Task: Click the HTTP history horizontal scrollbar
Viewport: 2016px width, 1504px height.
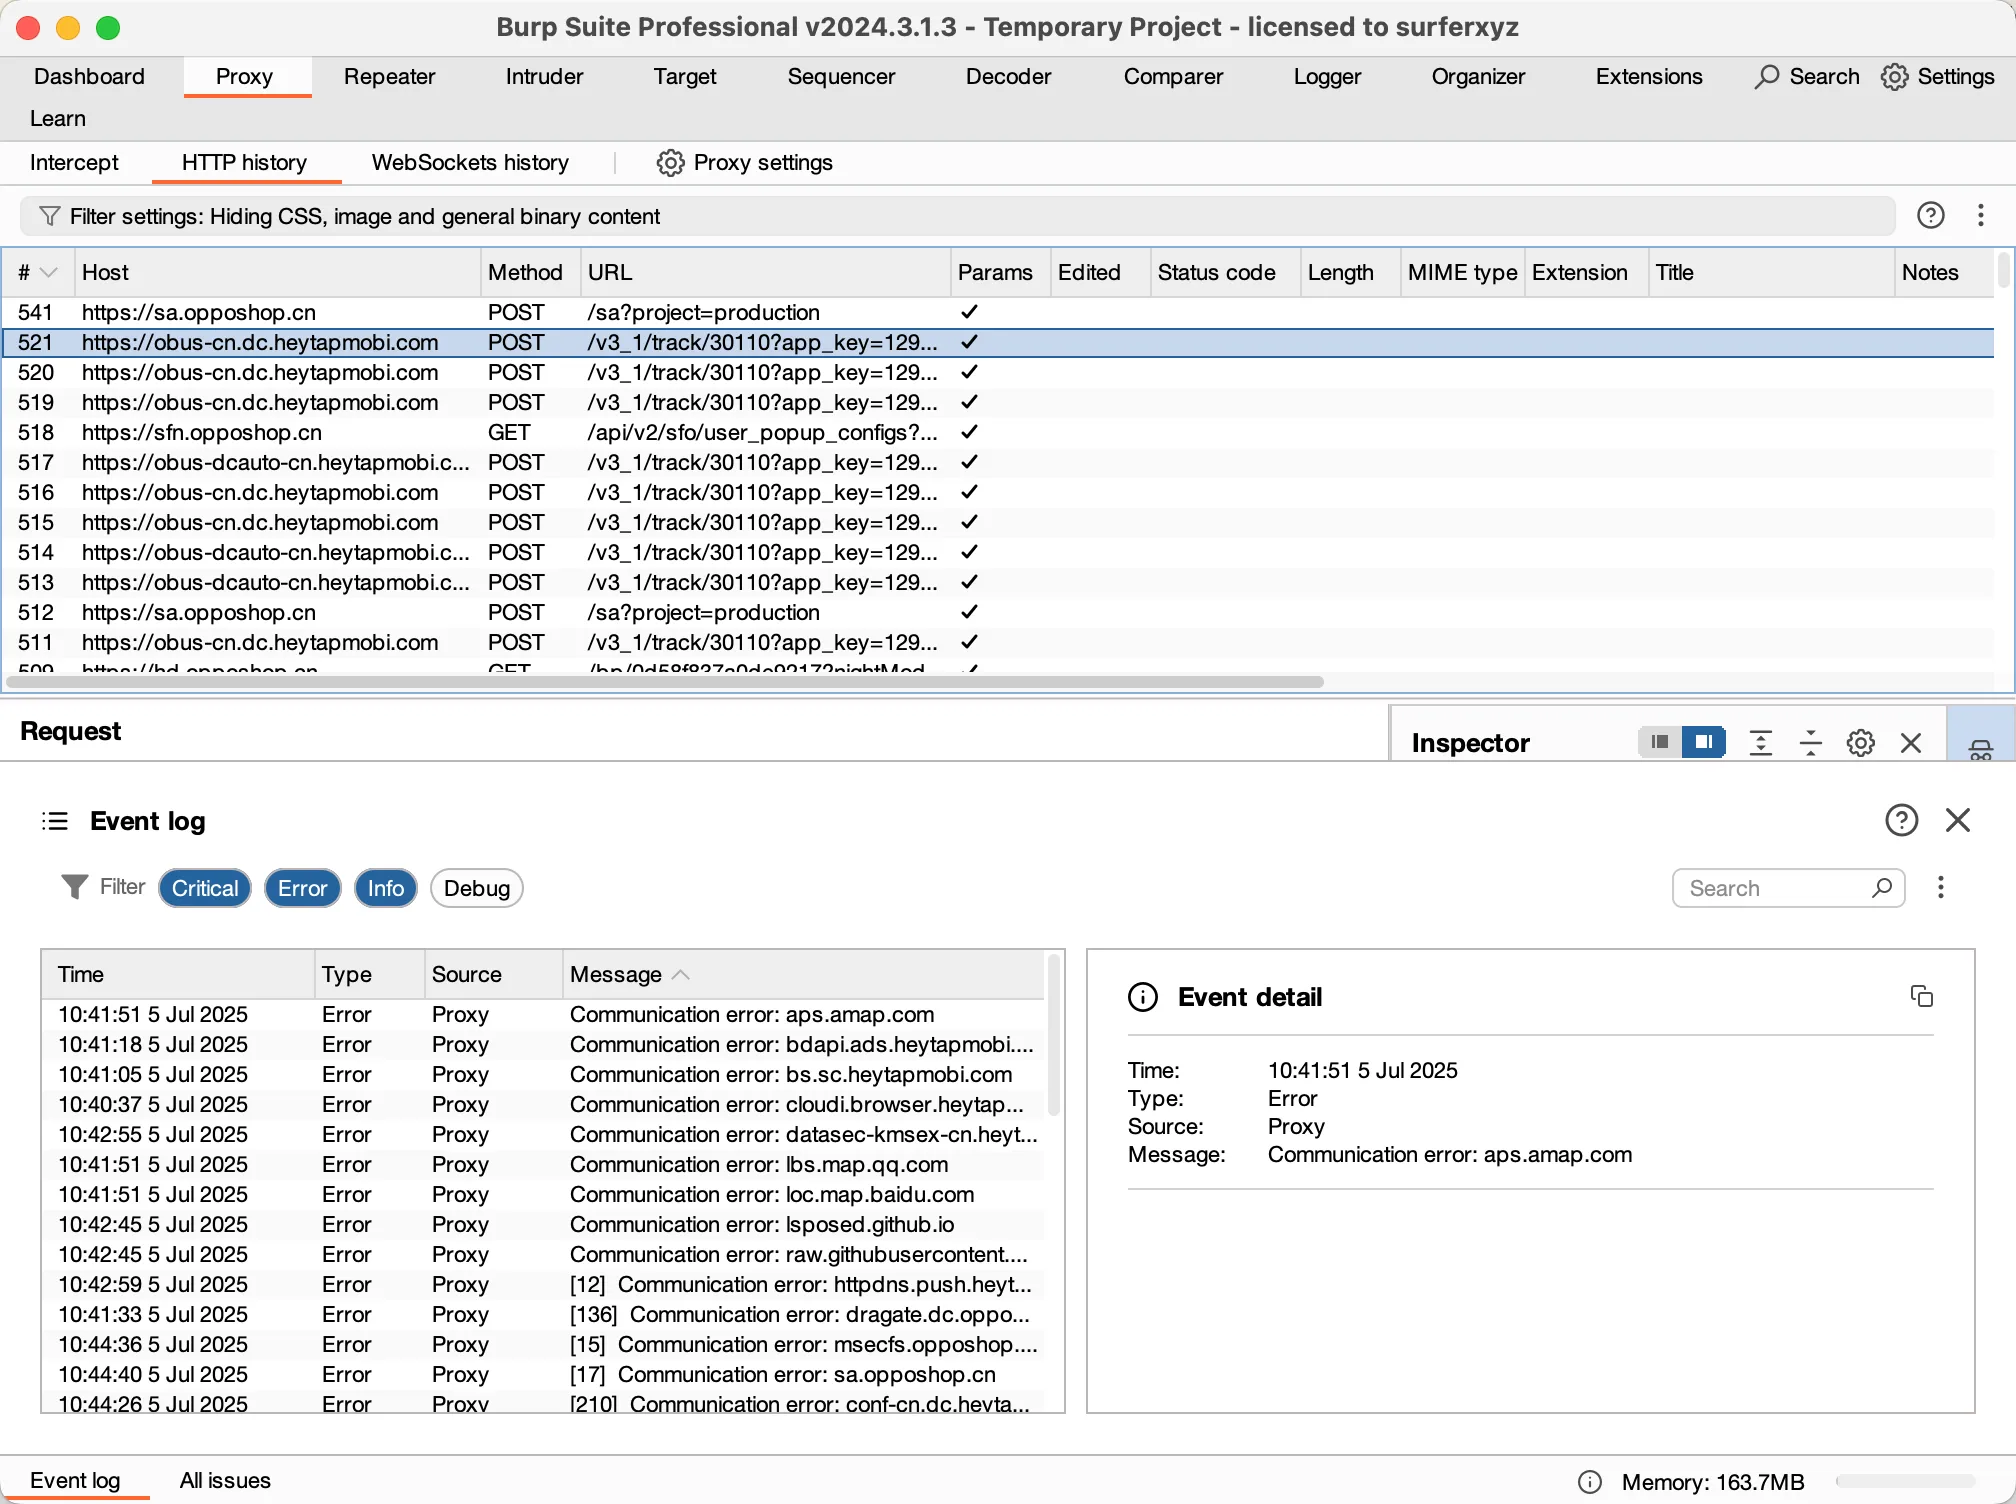Action: [x=664, y=682]
